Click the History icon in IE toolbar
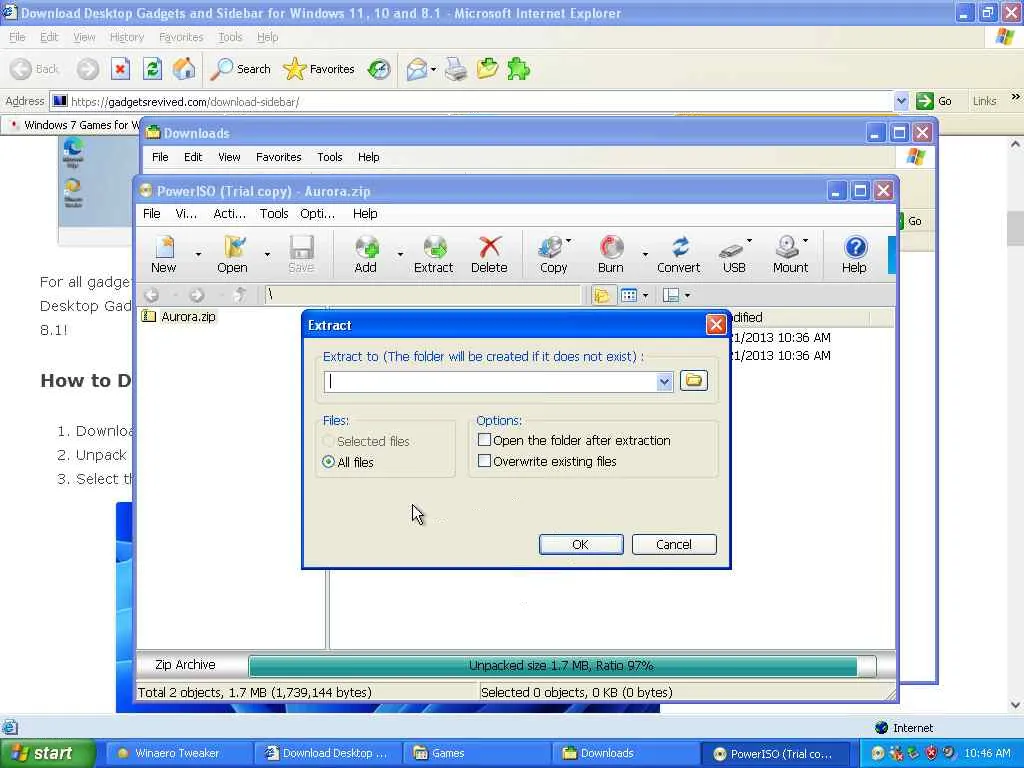The height and width of the screenshot is (768, 1024). click(x=379, y=69)
